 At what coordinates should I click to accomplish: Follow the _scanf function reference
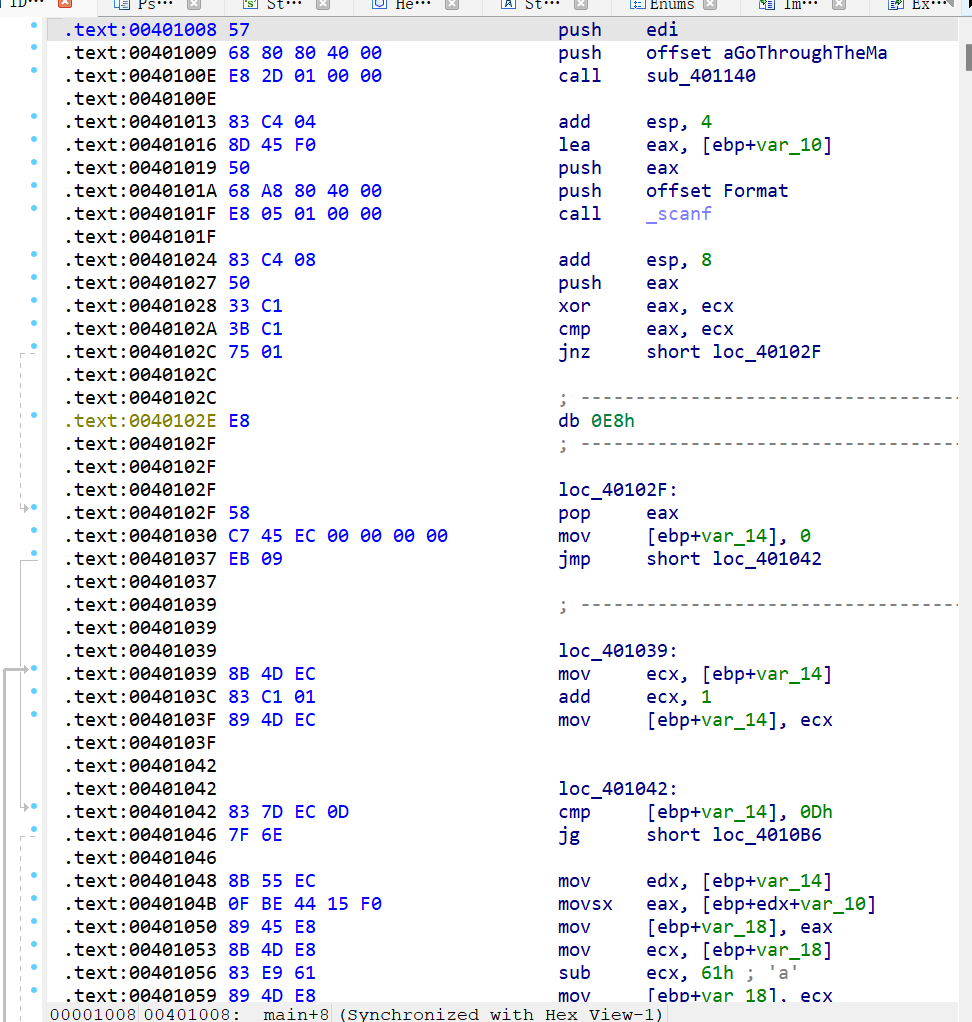point(678,214)
